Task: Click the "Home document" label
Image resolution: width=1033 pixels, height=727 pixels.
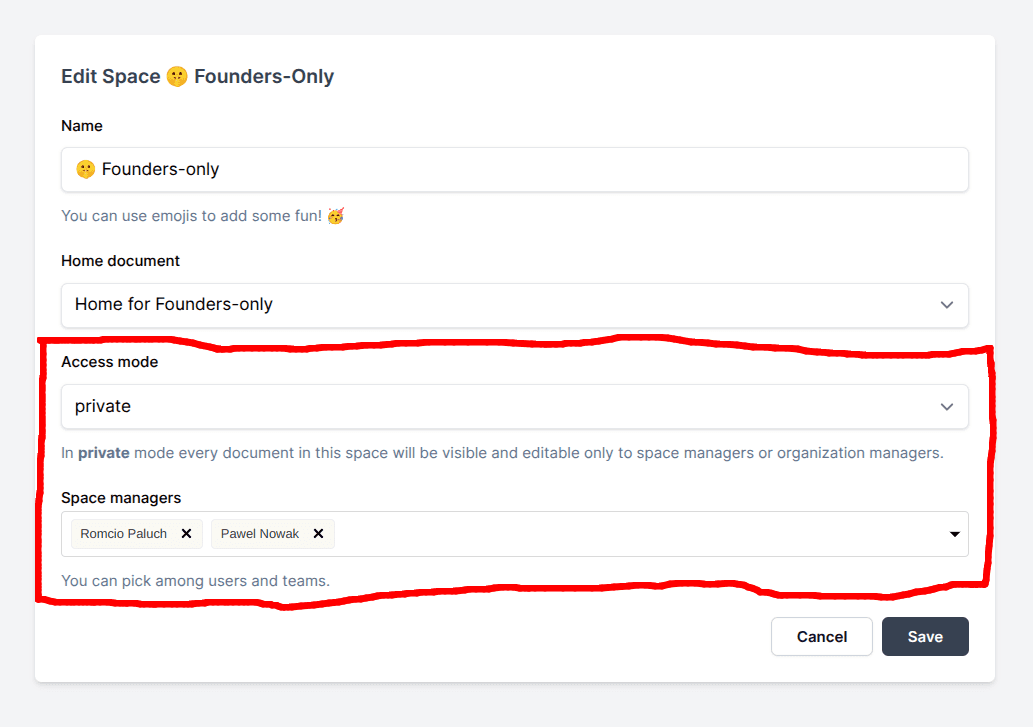Action: coord(121,261)
